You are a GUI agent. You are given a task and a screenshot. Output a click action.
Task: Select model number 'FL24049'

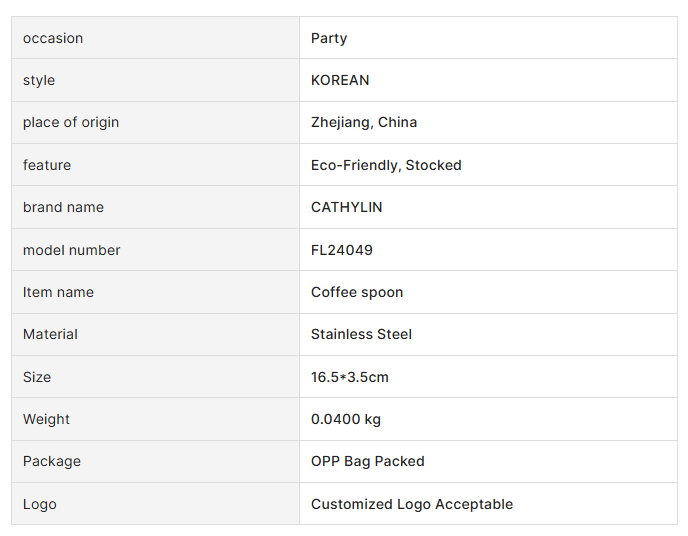342,250
